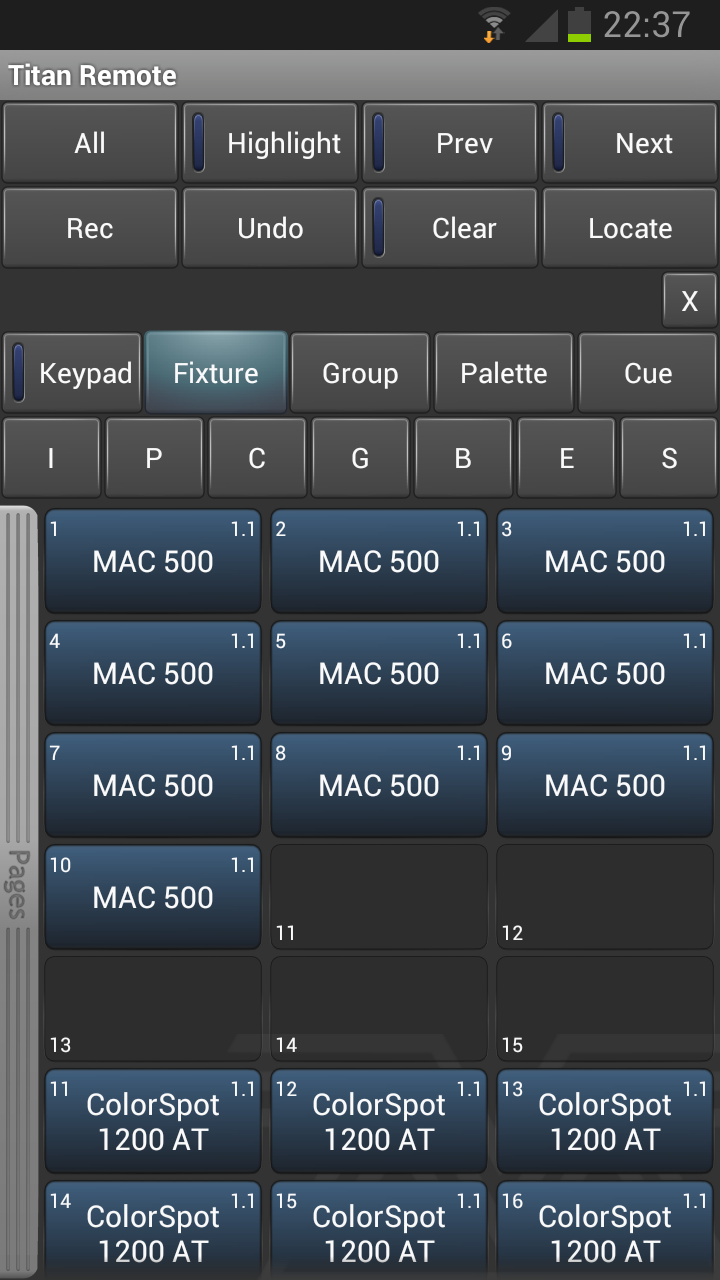Select the Effects attribute bank 'E'
Screen dimensions: 720x1280
tap(566, 457)
